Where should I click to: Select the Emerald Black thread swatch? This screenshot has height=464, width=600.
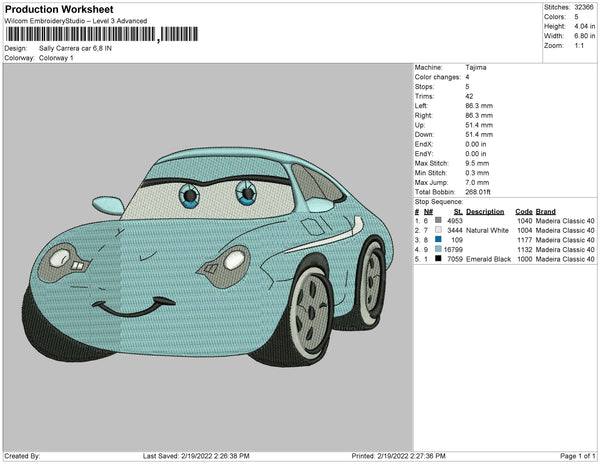coord(440,259)
